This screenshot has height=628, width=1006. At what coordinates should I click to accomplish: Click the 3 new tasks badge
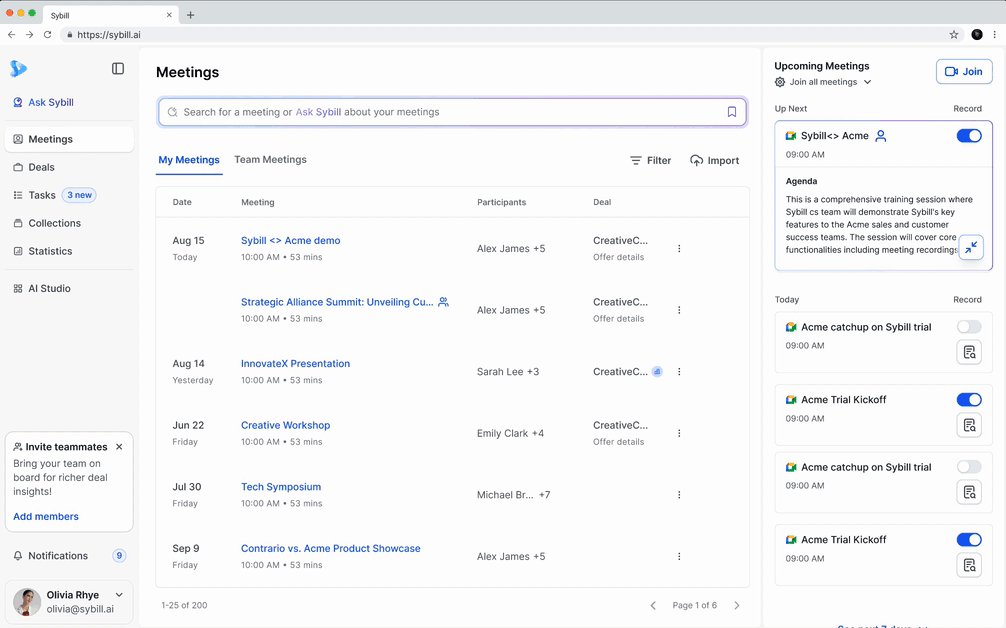click(80, 195)
